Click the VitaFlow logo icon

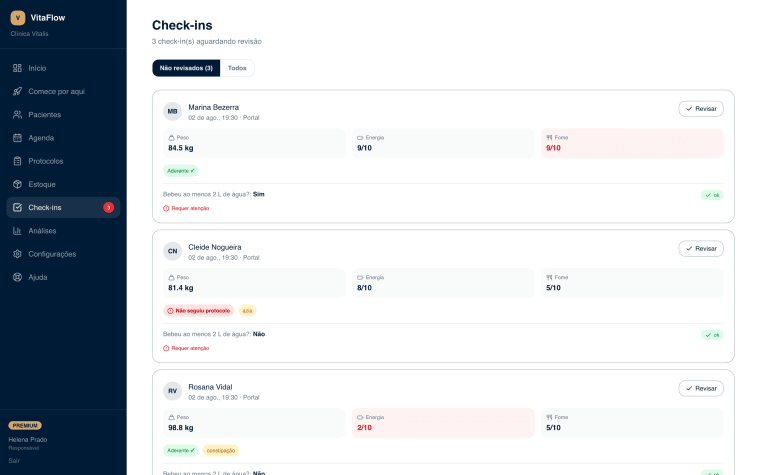(x=18, y=18)
